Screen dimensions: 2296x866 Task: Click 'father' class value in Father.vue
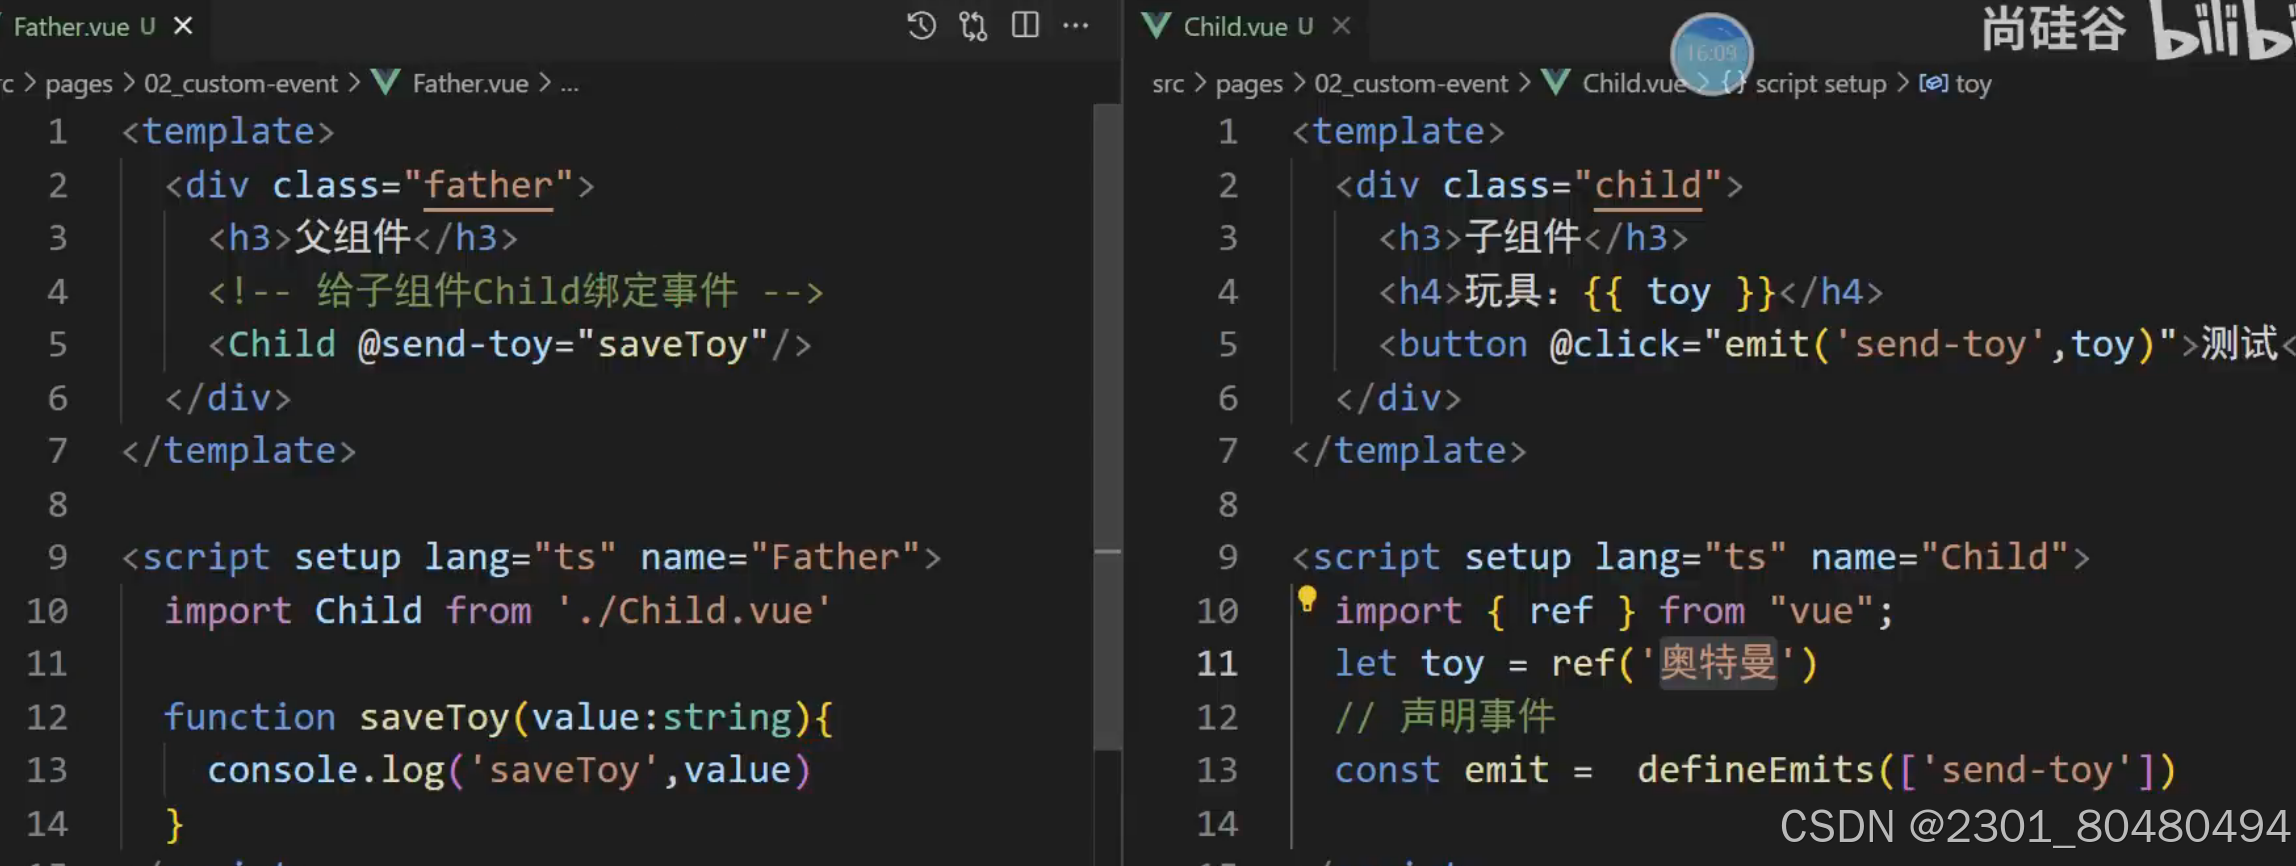[x=488, y=185]
